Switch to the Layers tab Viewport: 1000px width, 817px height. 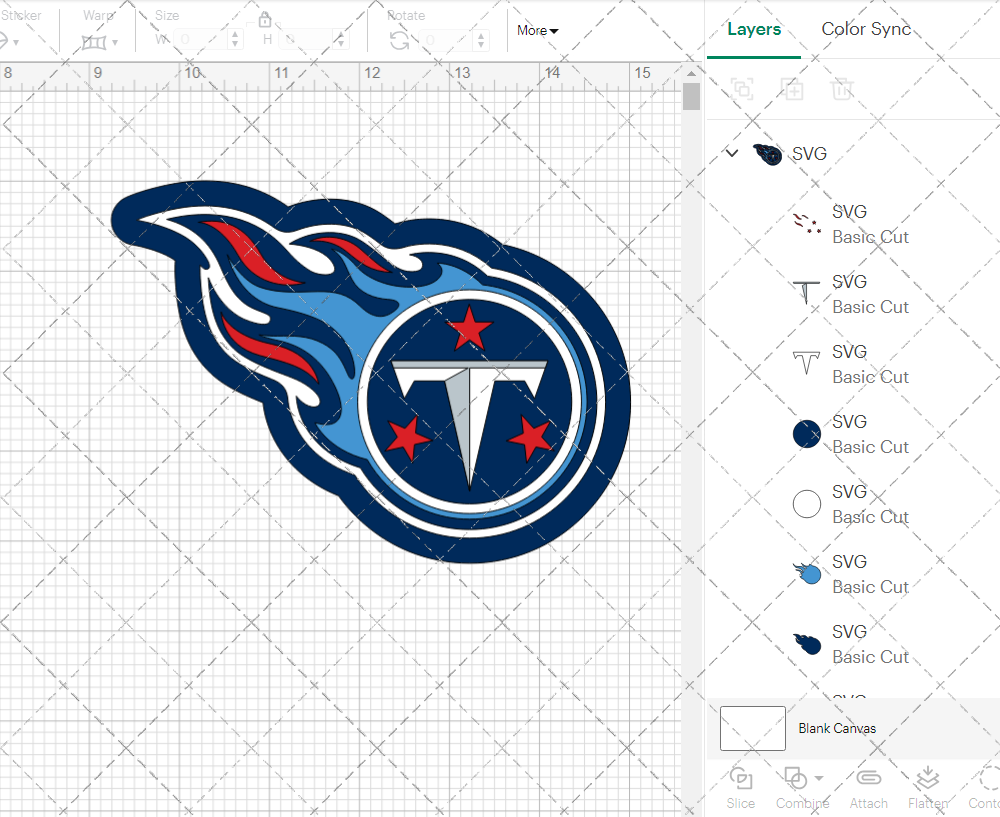tap(754, 29)
